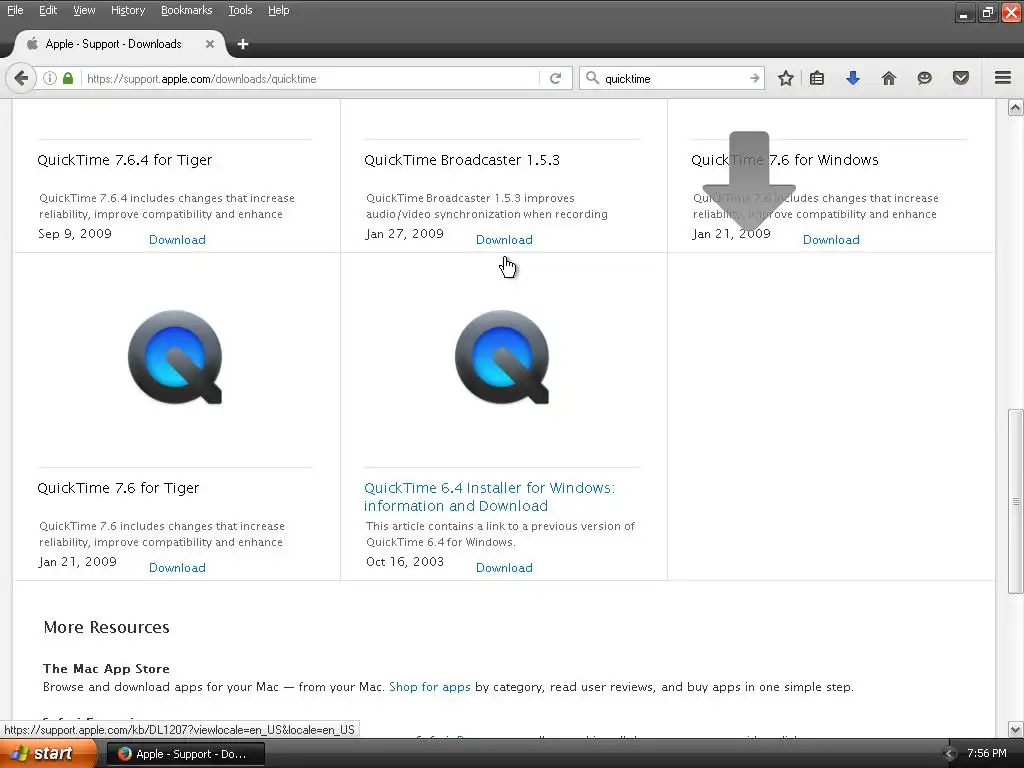Screen dimensions: 1024x768
Task: Close the Apple Support Downloads tab
Action: [x=210, y=44]
